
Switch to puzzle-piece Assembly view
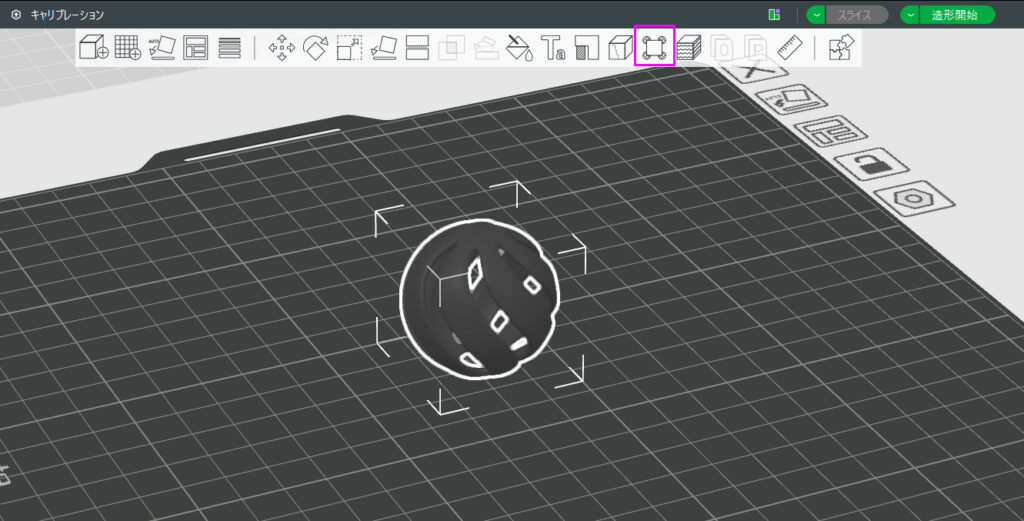pos(840,47)
